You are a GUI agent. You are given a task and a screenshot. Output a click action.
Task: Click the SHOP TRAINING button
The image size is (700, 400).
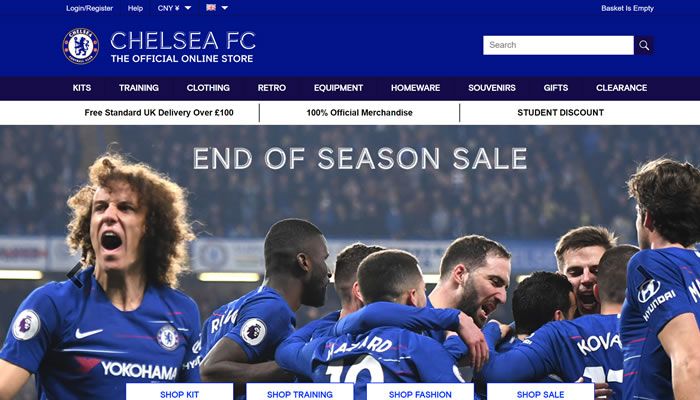coord(300,392)
